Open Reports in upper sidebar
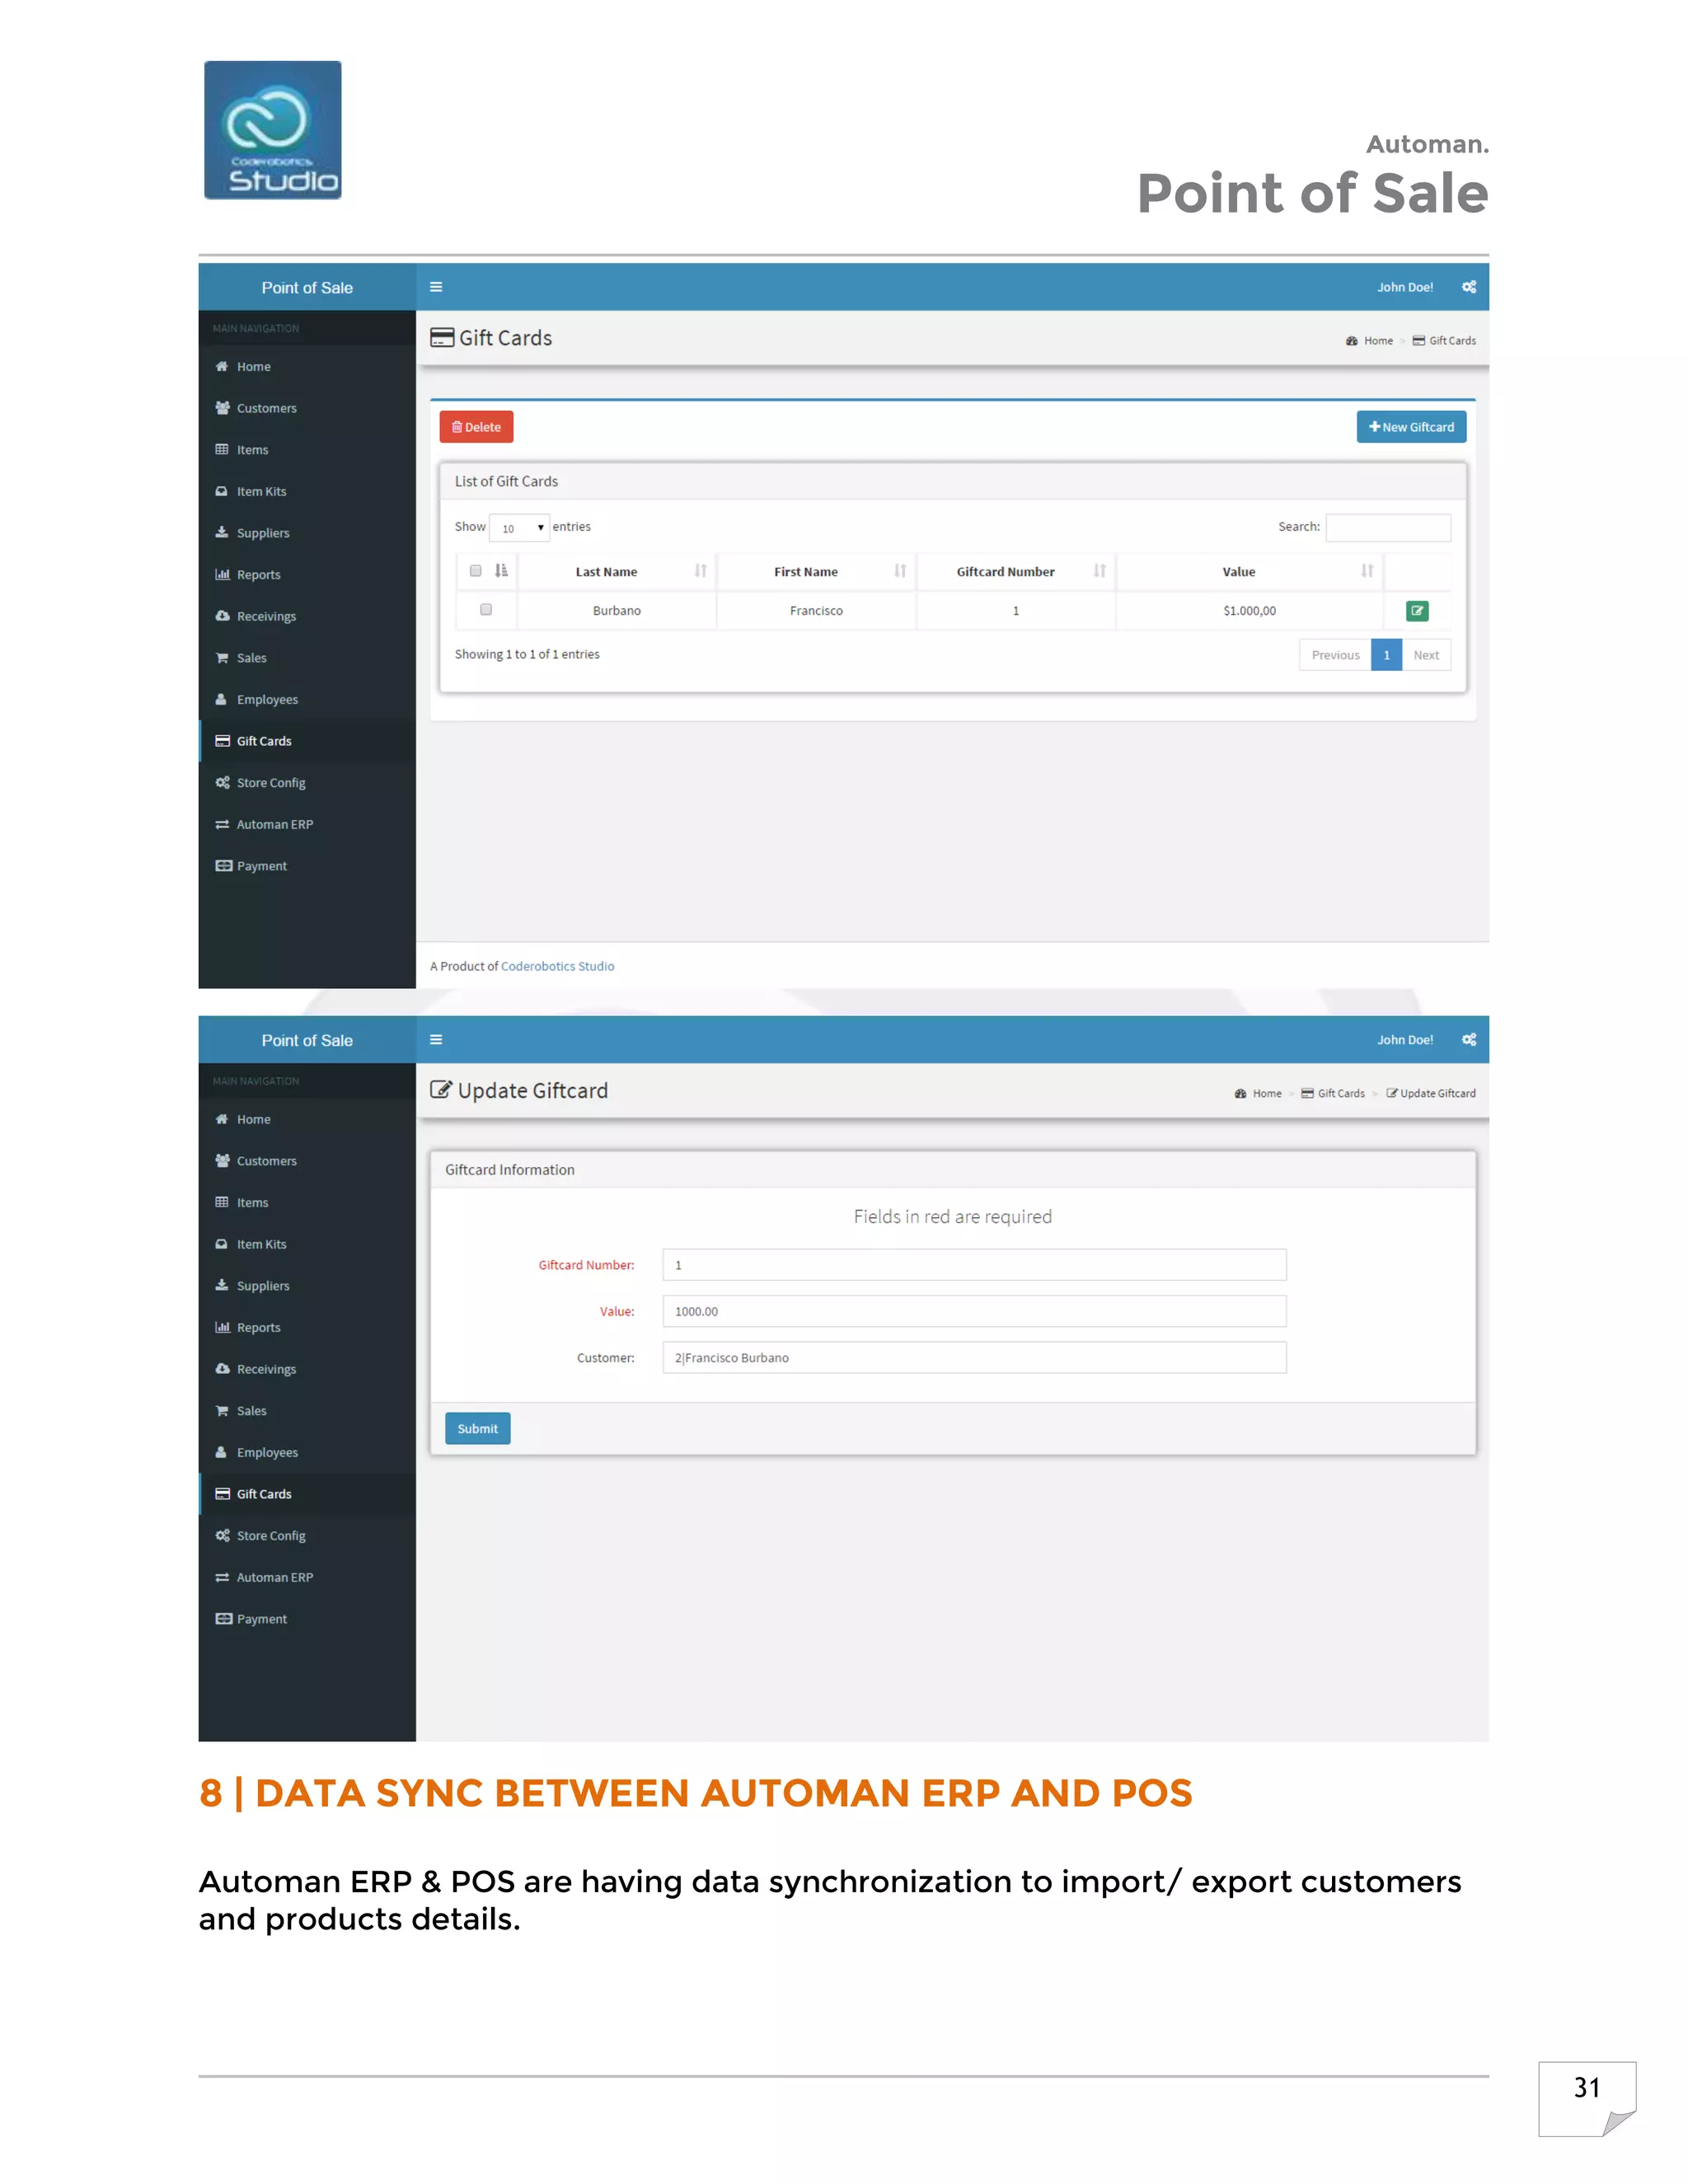The image size is (1688, 2184). pos(307,575)
